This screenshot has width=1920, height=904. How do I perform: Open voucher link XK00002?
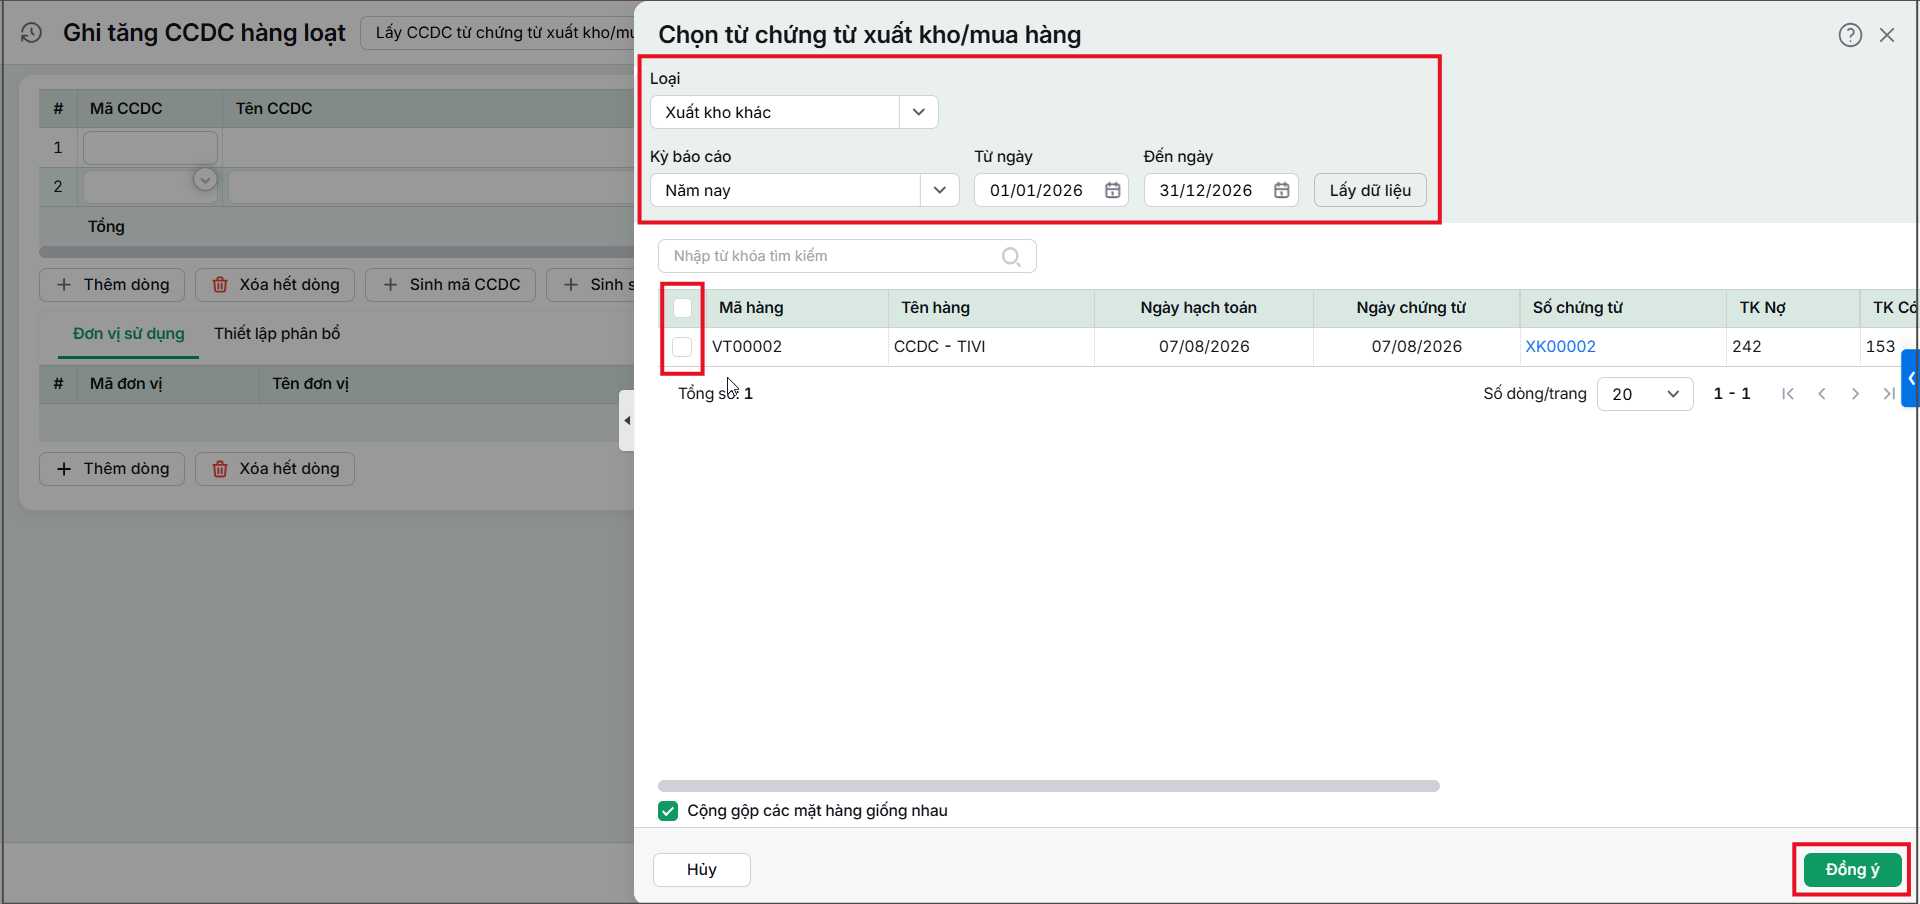(x=1560, y=347)
